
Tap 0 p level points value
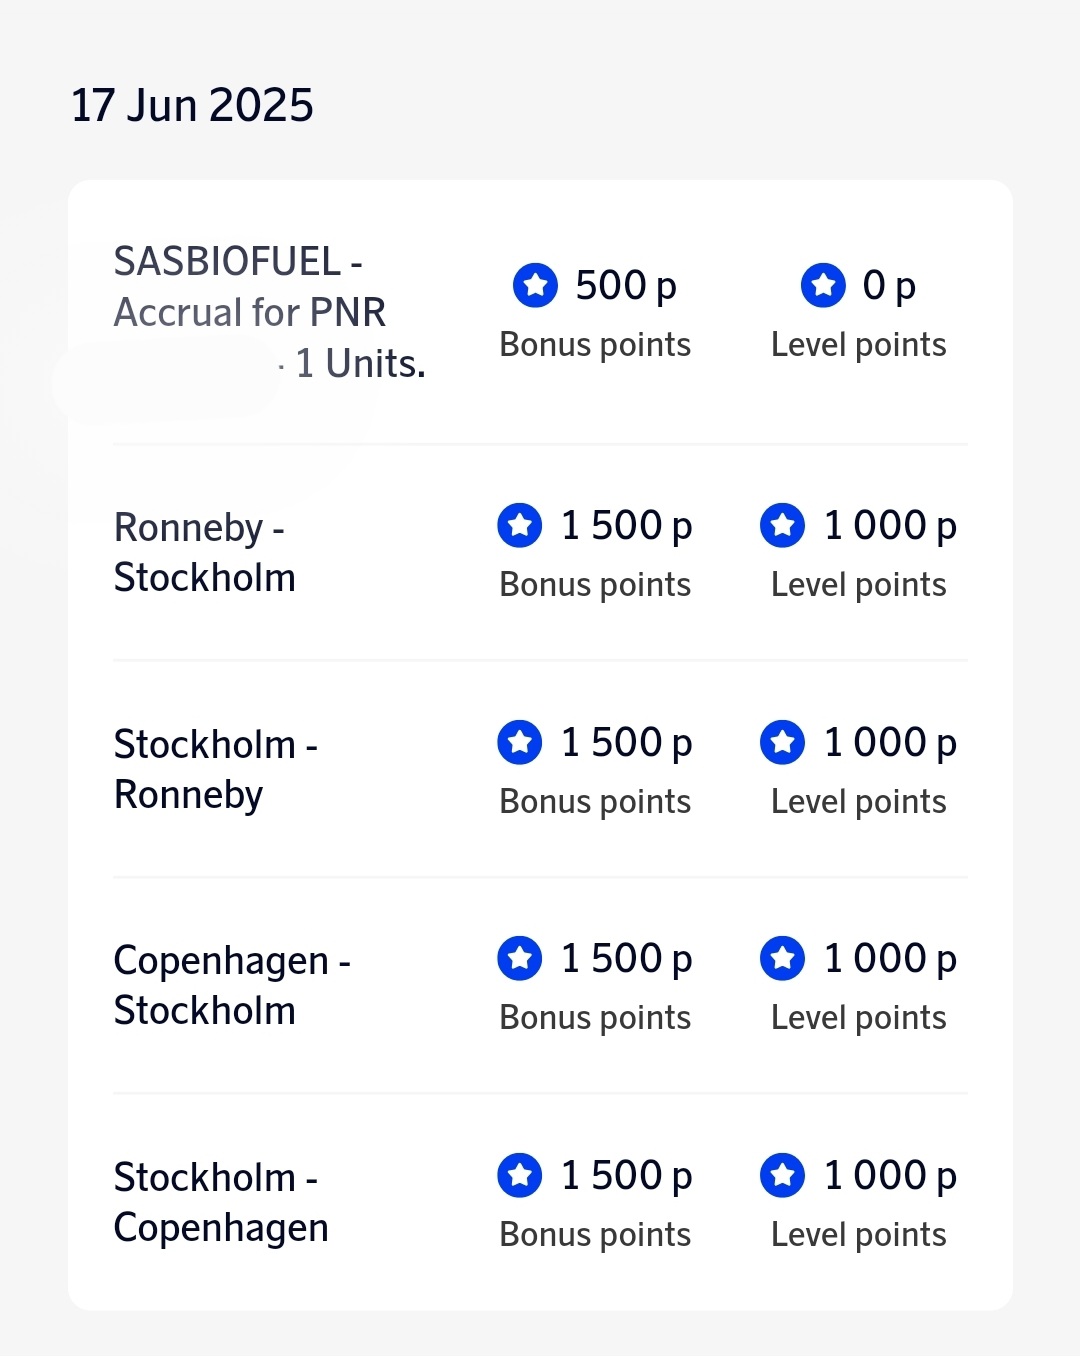[x=889, y=286]
